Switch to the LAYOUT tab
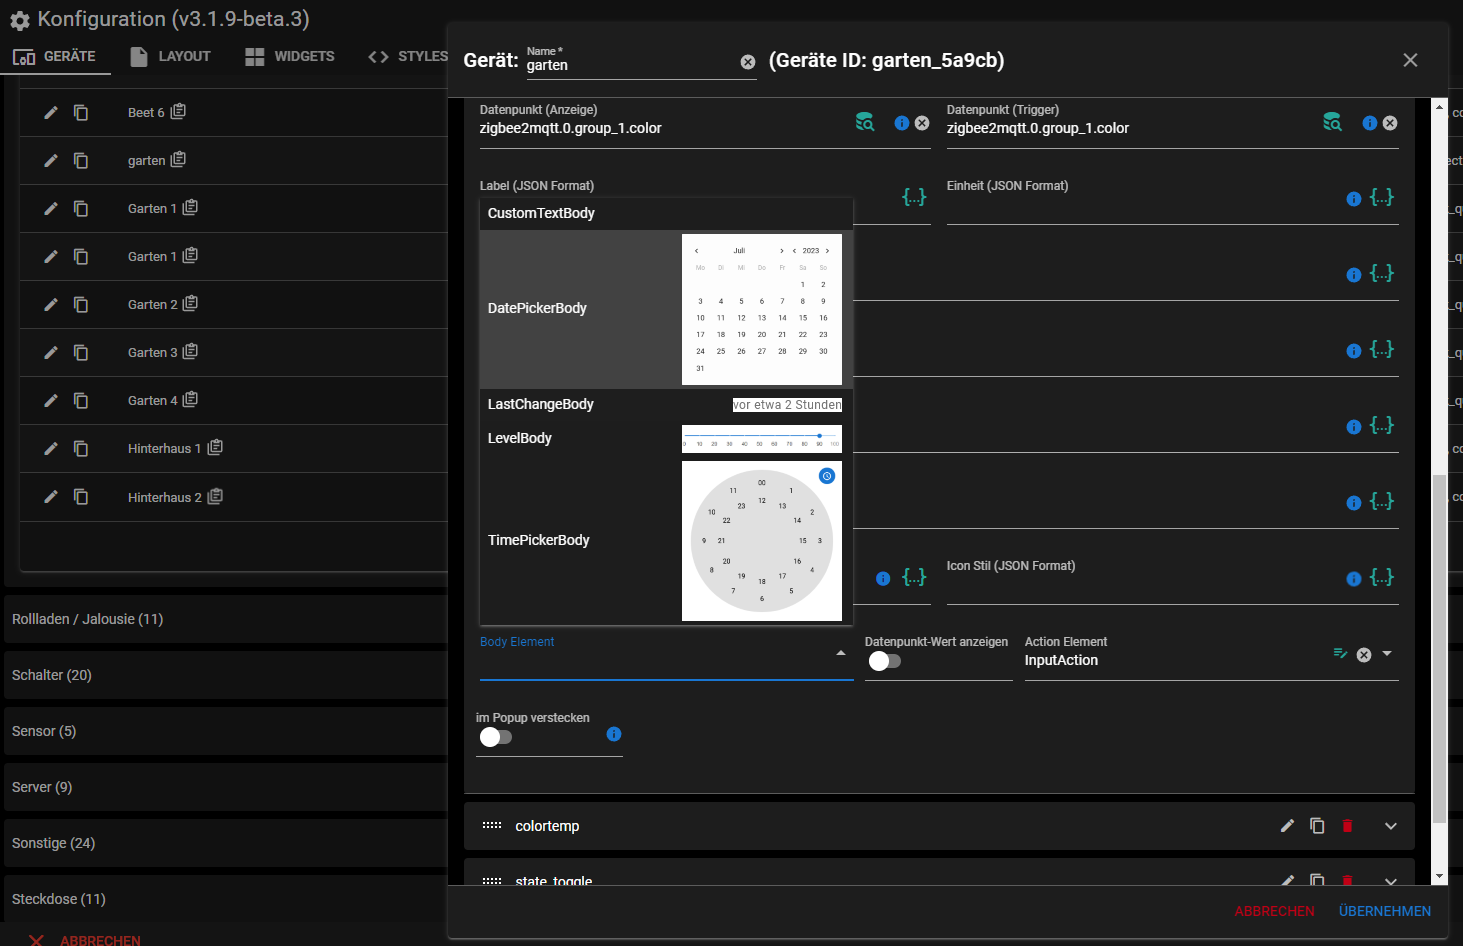The image size is (1463, 946). 171,56
